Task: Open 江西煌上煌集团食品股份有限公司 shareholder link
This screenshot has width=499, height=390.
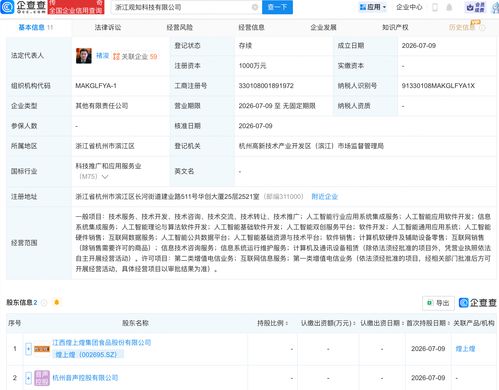Action: point(102,343)
